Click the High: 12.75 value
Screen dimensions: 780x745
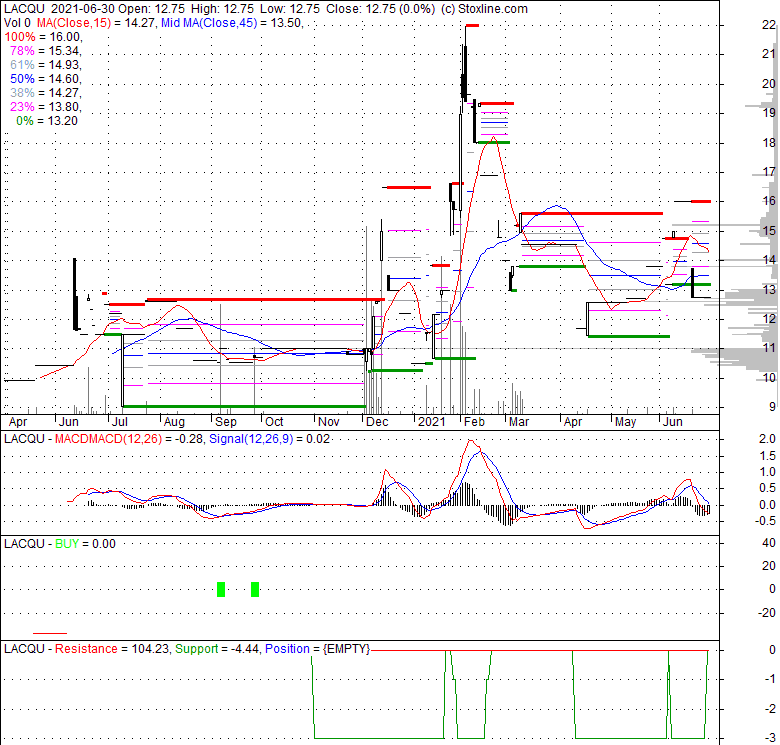(221, 9)
